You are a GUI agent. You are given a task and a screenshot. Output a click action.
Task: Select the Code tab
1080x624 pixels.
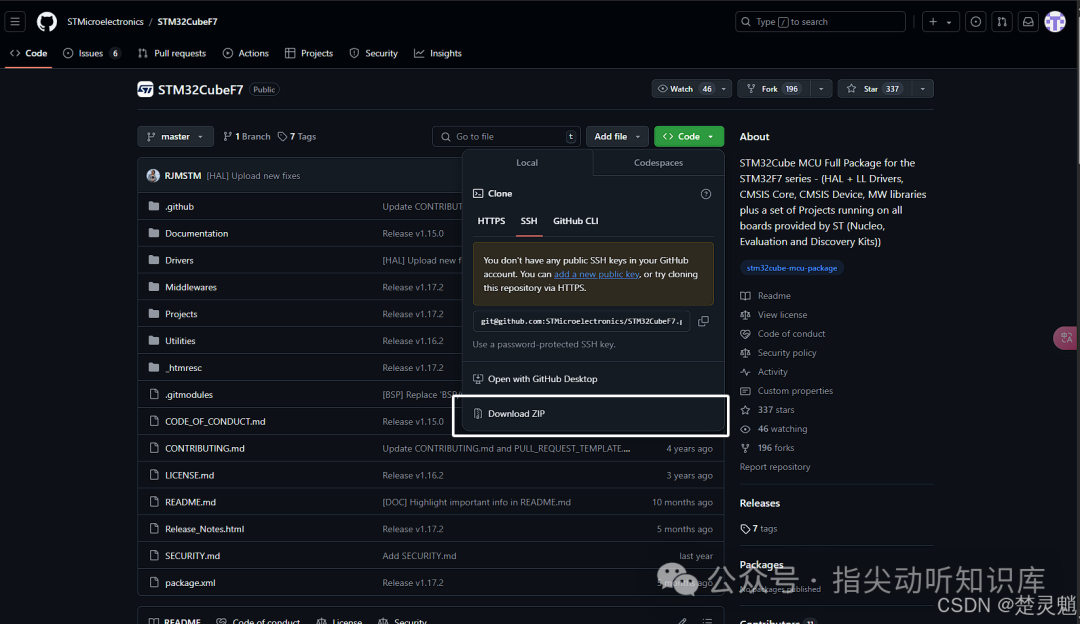click(x=28, y=53)
